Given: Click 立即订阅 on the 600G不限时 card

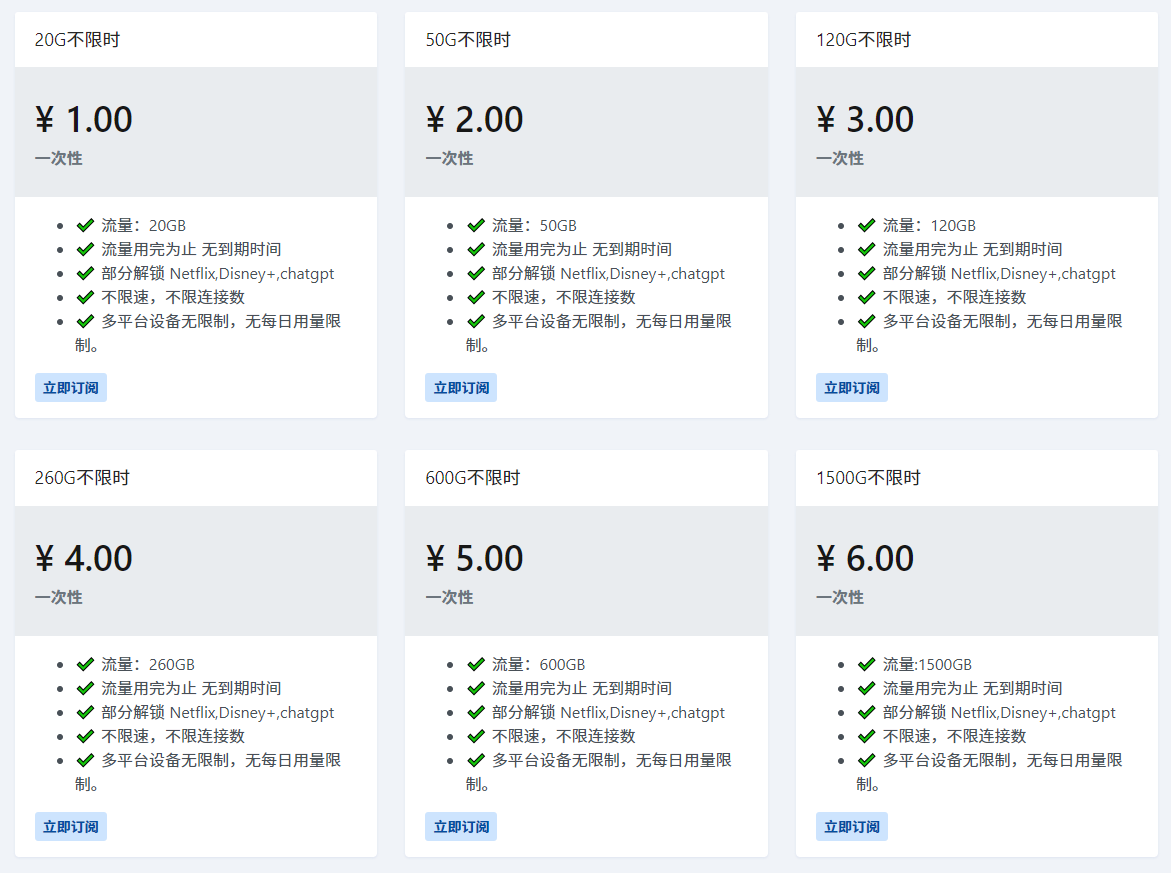Looking at the screenshot, I should pos(461,827).
